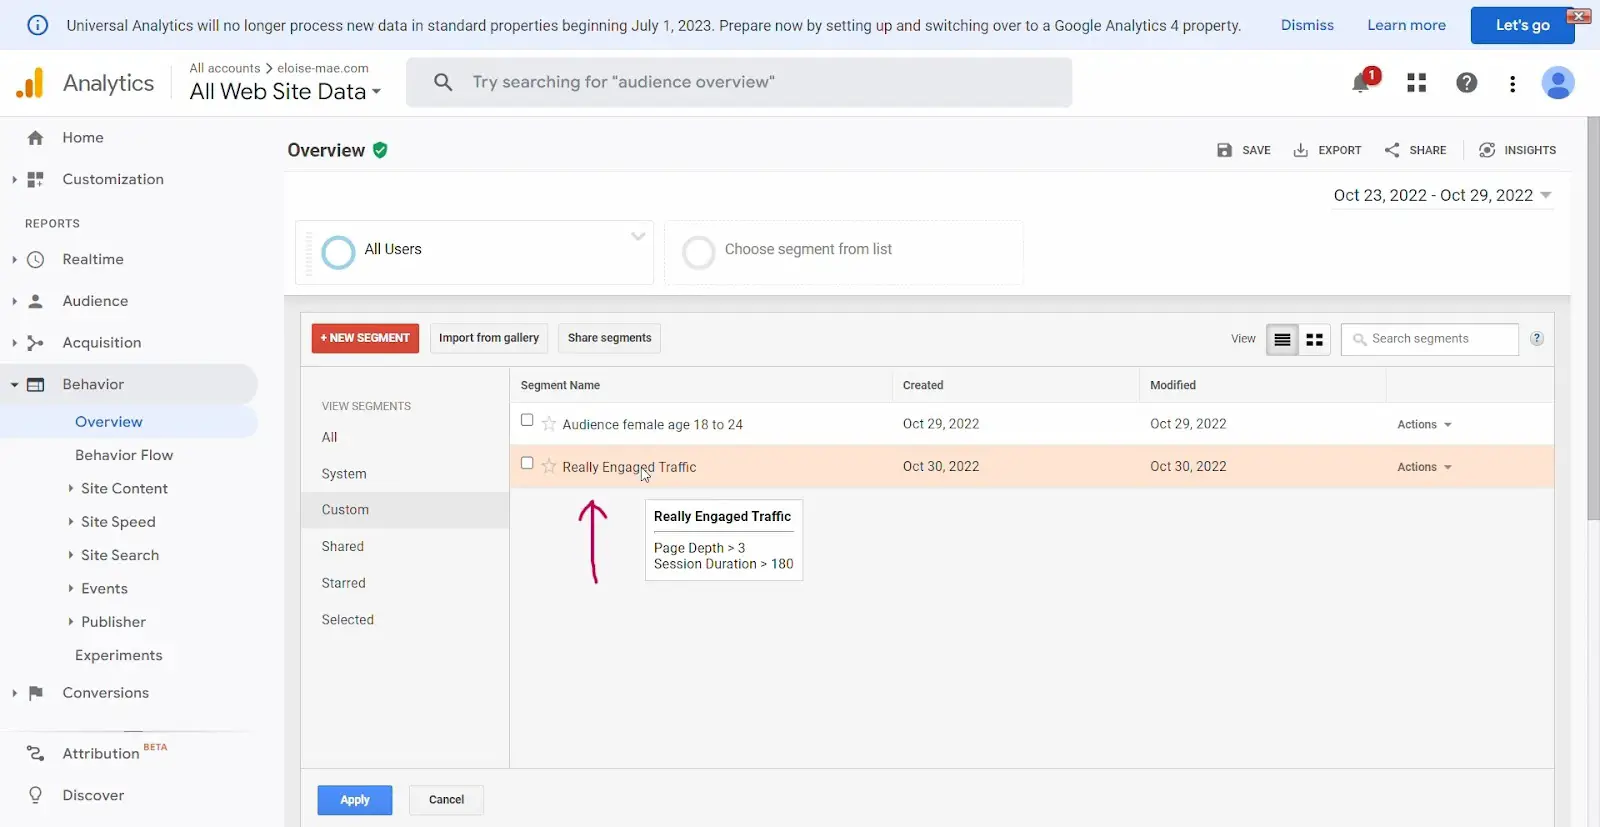This screenshot has width=1600, height=827.
Task: Star the Really Engaged Traffic segment
Action: click(x=549, y=466)
